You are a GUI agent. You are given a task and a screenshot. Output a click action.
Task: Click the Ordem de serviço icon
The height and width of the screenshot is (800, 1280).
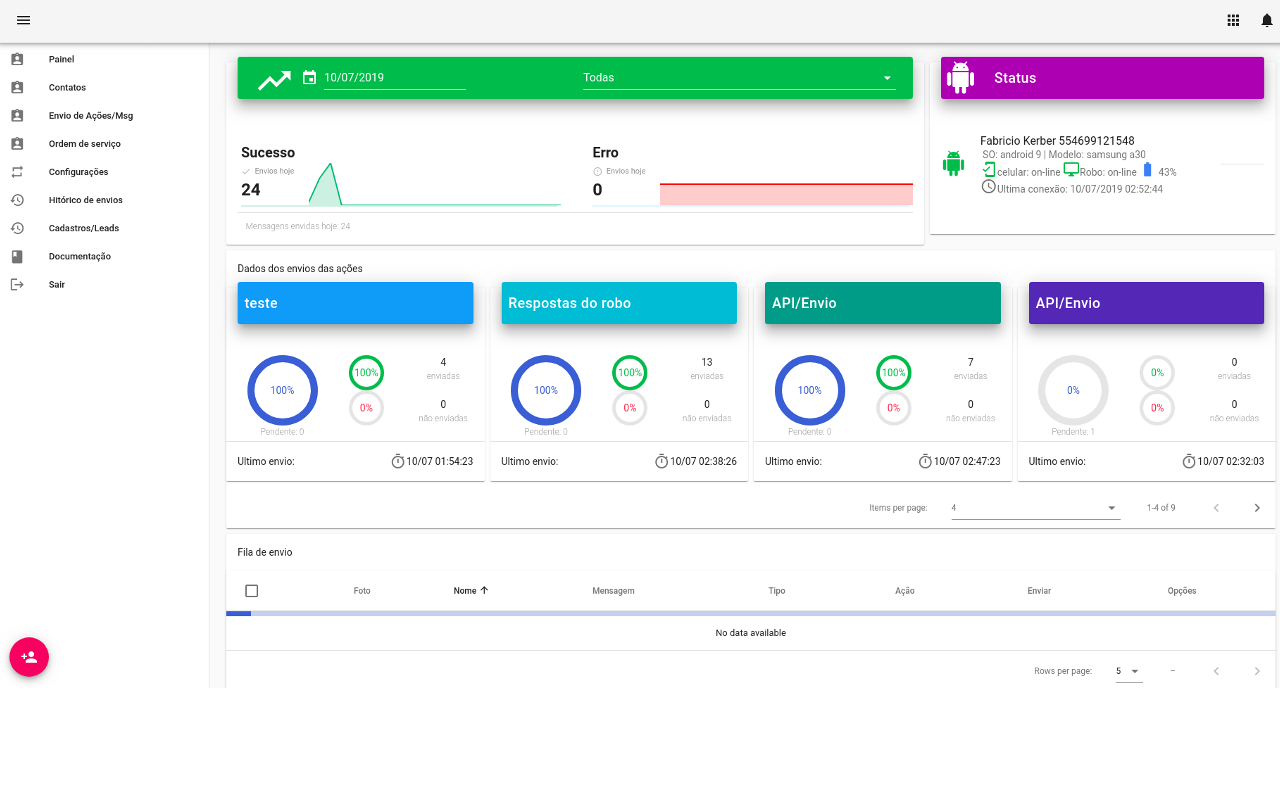tap(17, 143)
